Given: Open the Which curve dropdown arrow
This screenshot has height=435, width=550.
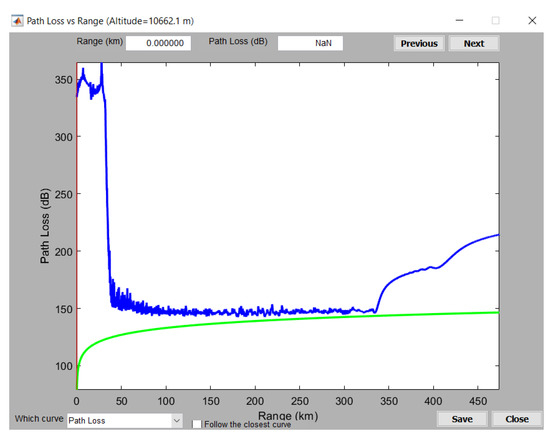Looking at the screenshot, I should click(177, 420).
